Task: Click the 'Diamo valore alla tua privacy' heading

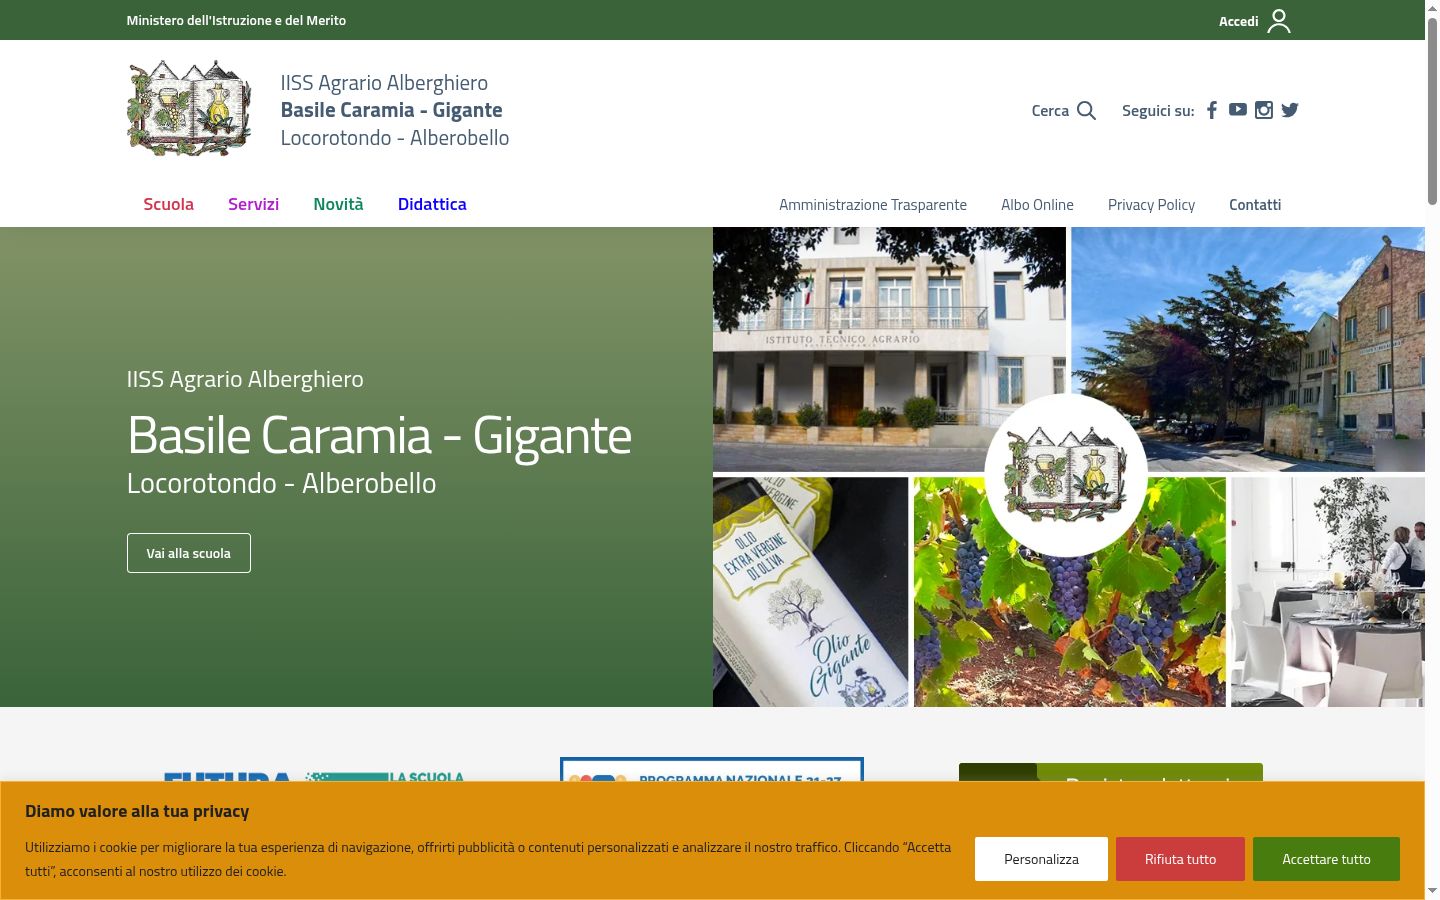Action: point(137,811)
